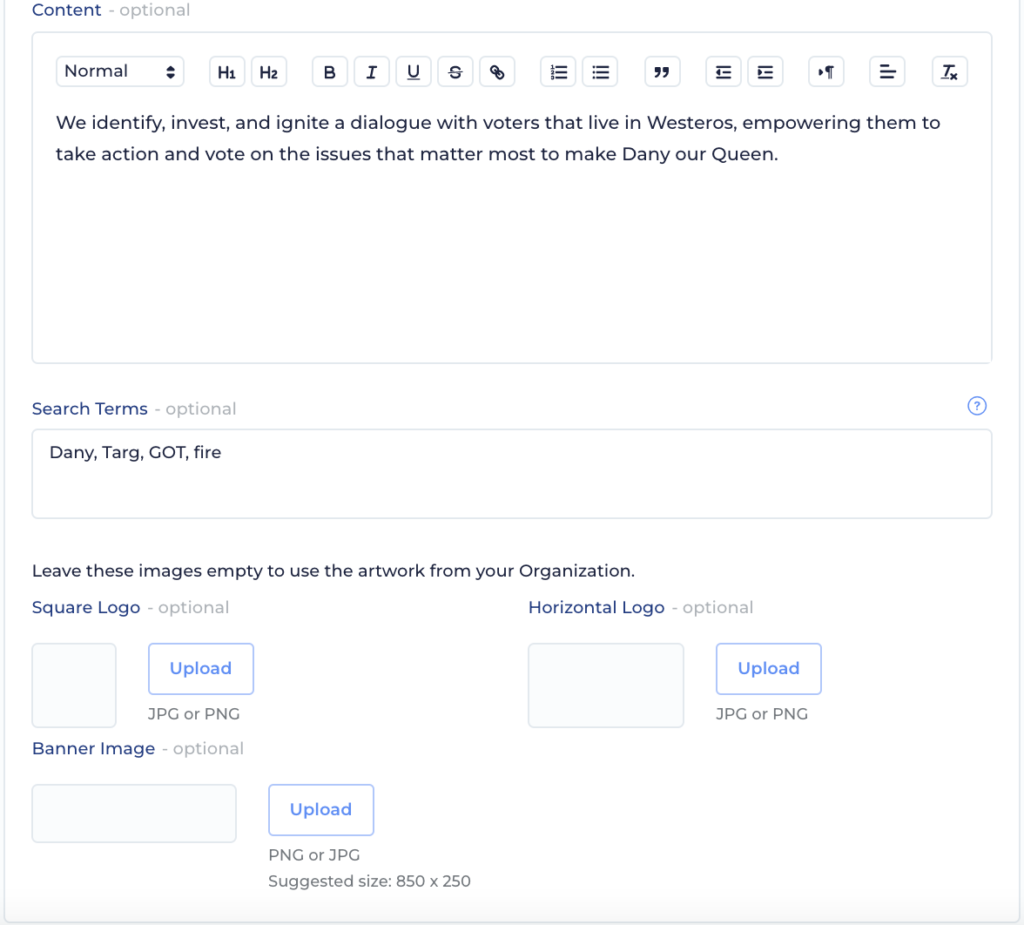Image resolution: width=1024 pixels, height=925 pixels.
Task: Click the Search Terms input field
Action: (x=512, y=474)
